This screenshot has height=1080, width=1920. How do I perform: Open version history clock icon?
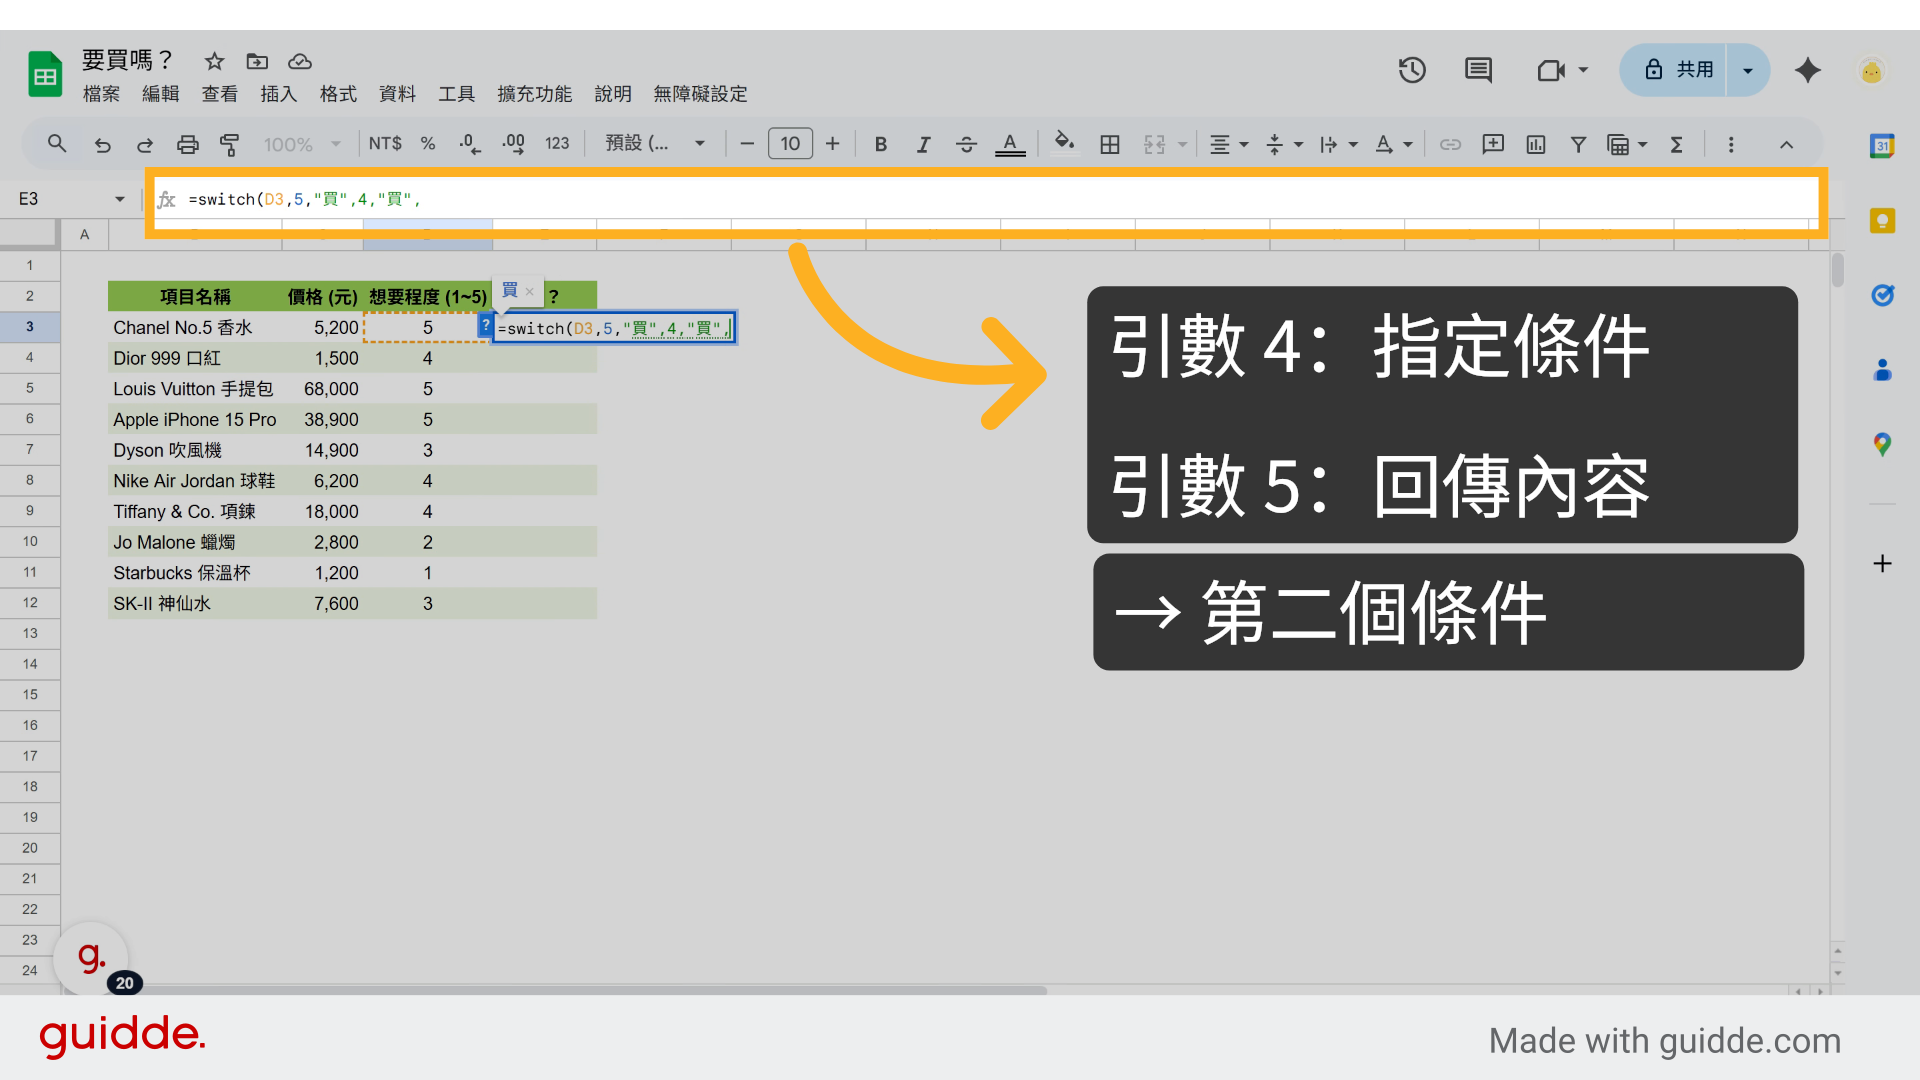tap(1412, 70)
